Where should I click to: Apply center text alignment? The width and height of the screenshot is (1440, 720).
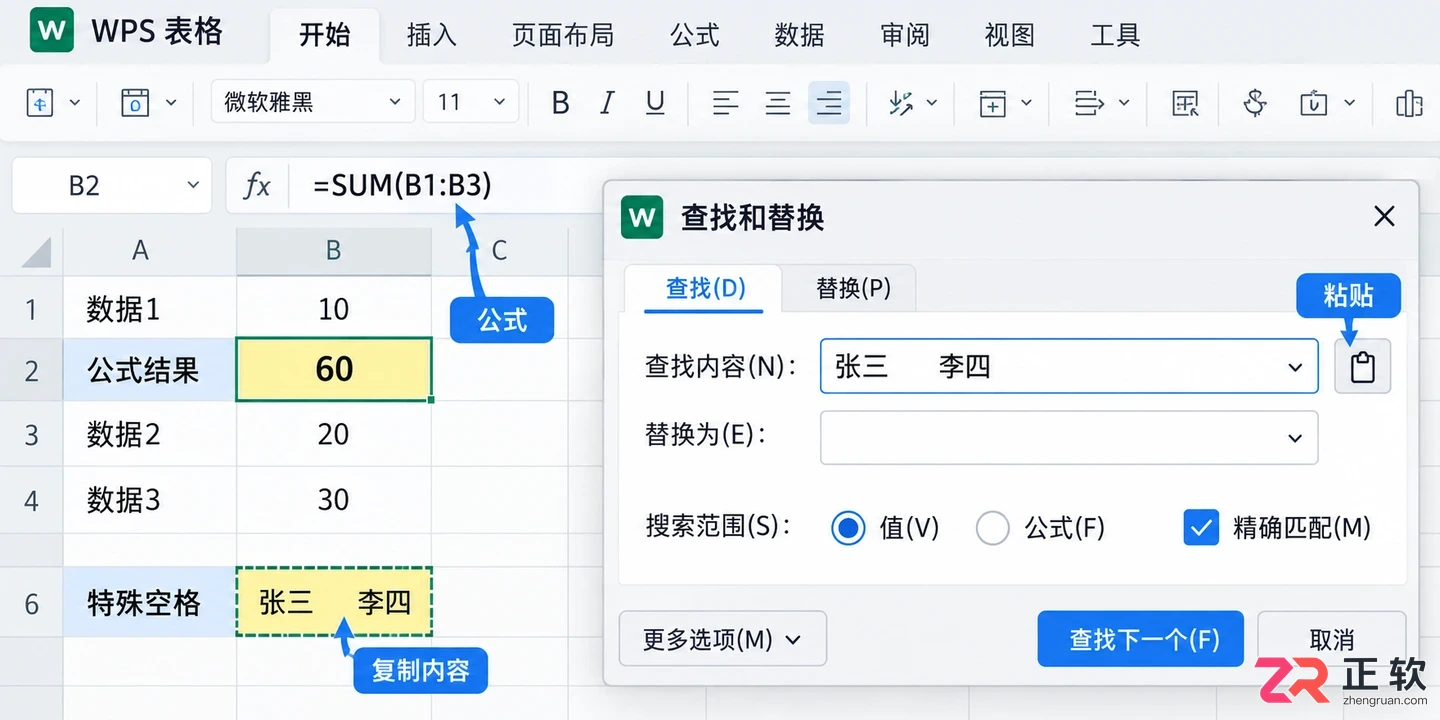[777, 102]
